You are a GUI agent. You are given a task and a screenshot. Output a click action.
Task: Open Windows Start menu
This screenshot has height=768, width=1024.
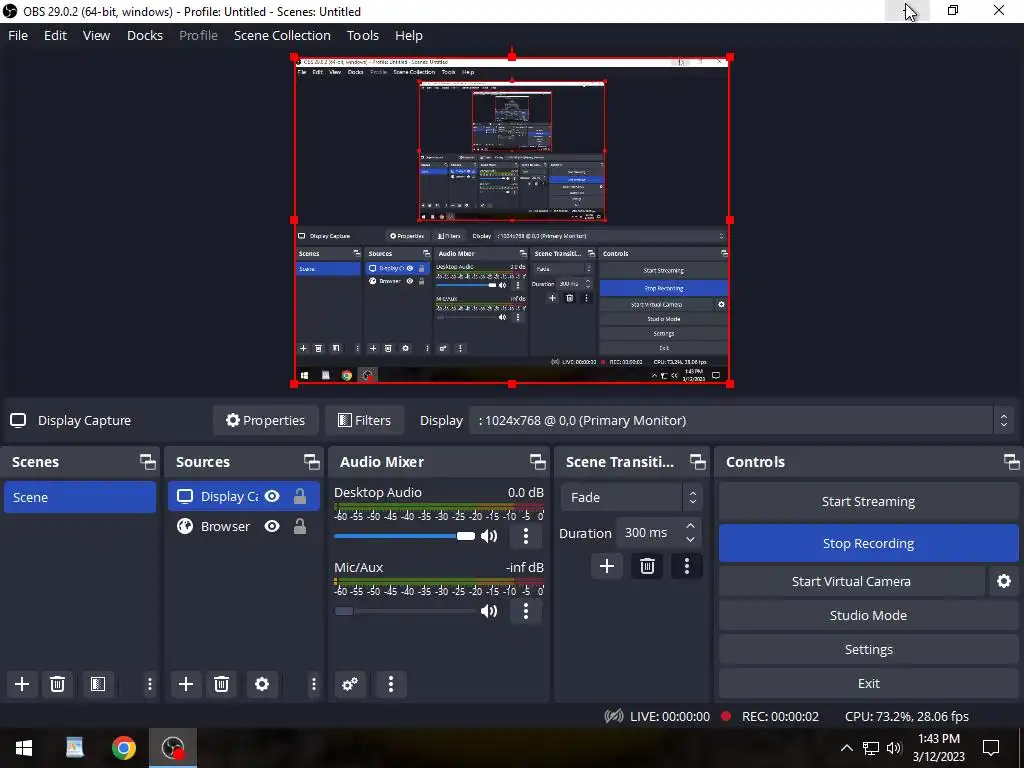[24, 748]
